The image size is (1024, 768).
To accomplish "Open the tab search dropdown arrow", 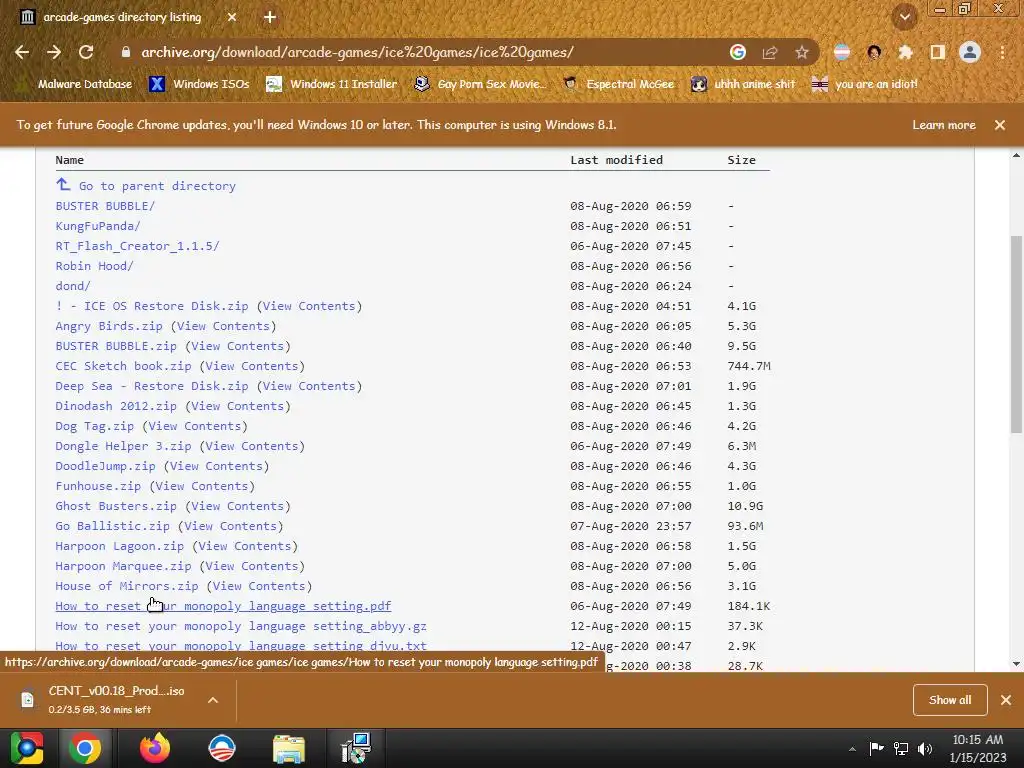I will [904, 18].
